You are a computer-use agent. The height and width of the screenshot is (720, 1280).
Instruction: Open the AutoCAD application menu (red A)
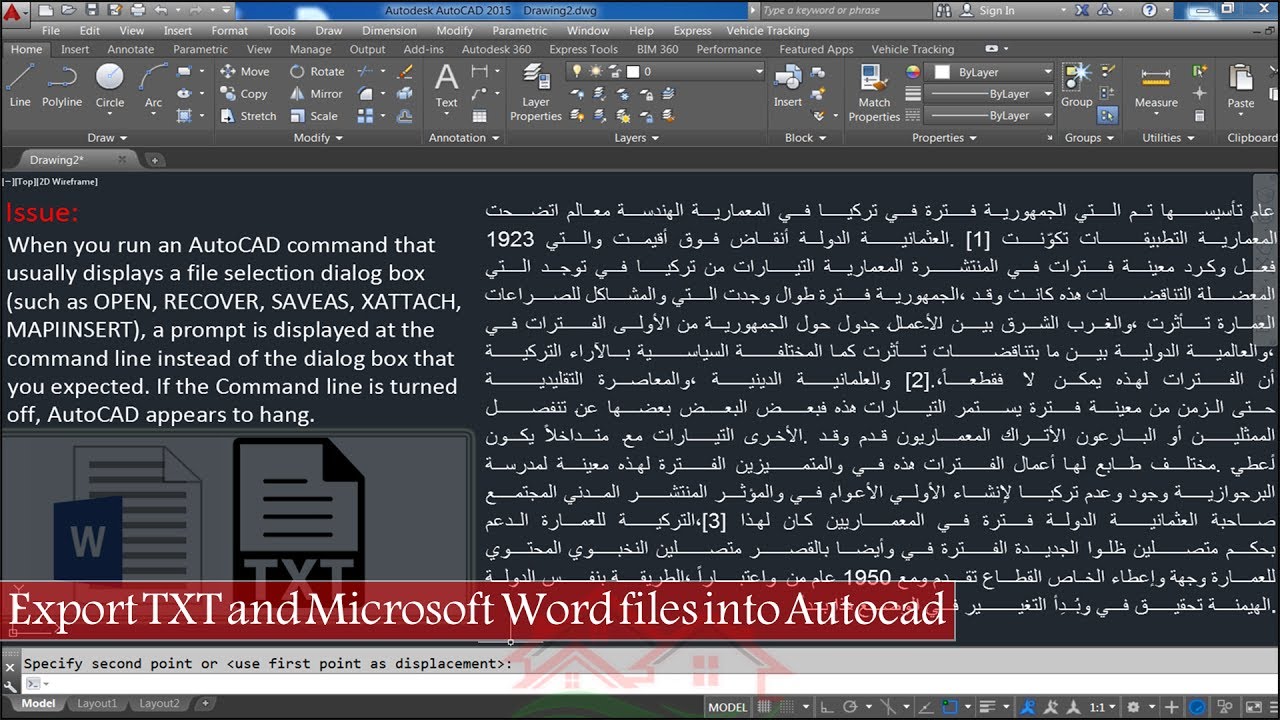pos(14,13)
